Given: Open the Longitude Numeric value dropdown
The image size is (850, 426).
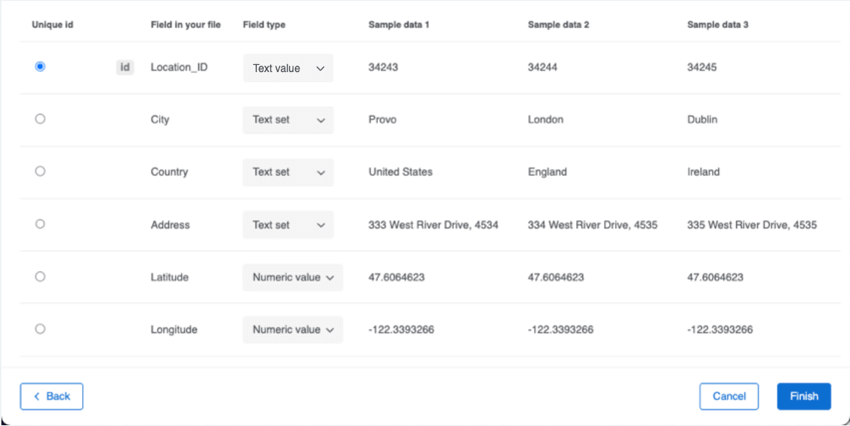Looking at the screenshot, I should tap(292, 329).
